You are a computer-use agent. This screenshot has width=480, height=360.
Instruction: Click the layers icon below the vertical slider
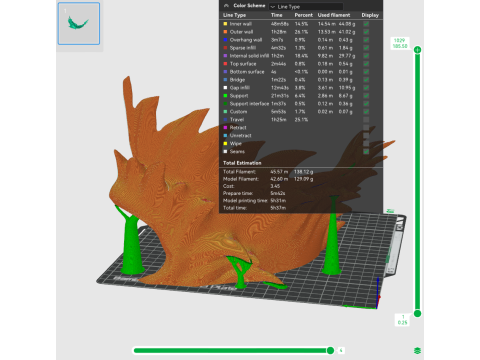[x=417, y=351]
